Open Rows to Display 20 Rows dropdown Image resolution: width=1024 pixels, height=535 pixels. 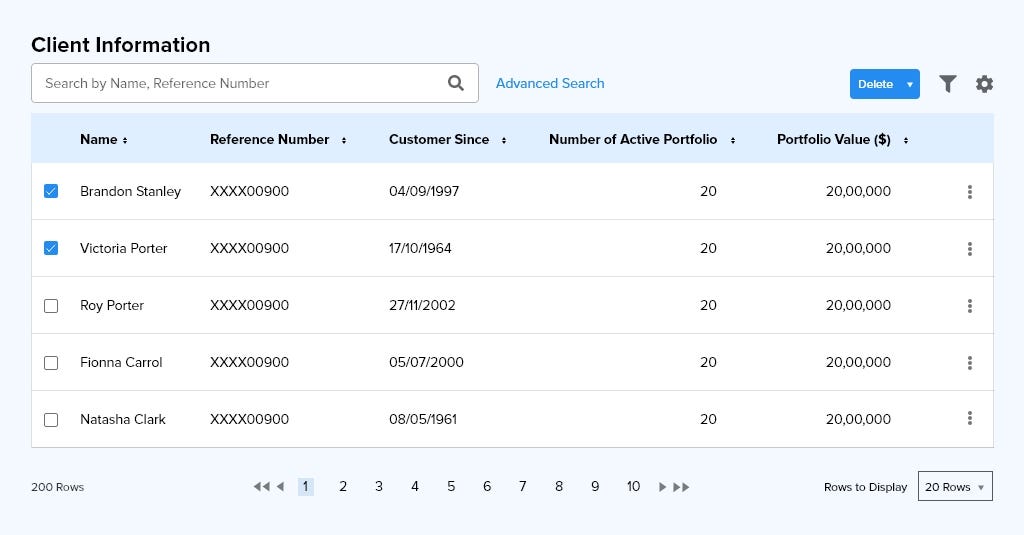click(x=955, y=486)
